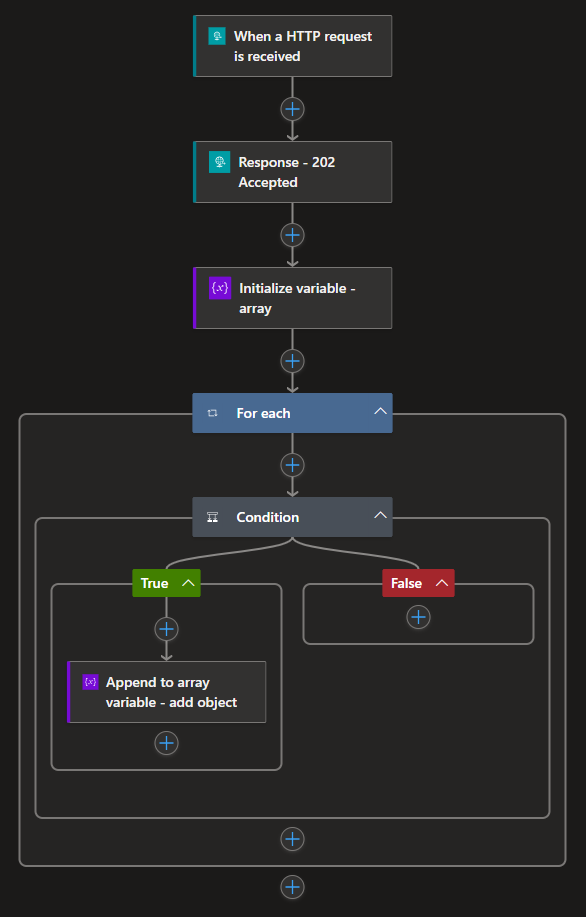586x917 pixels.
Task: Add an action in the False branch
Action: [x=418, y=617]
